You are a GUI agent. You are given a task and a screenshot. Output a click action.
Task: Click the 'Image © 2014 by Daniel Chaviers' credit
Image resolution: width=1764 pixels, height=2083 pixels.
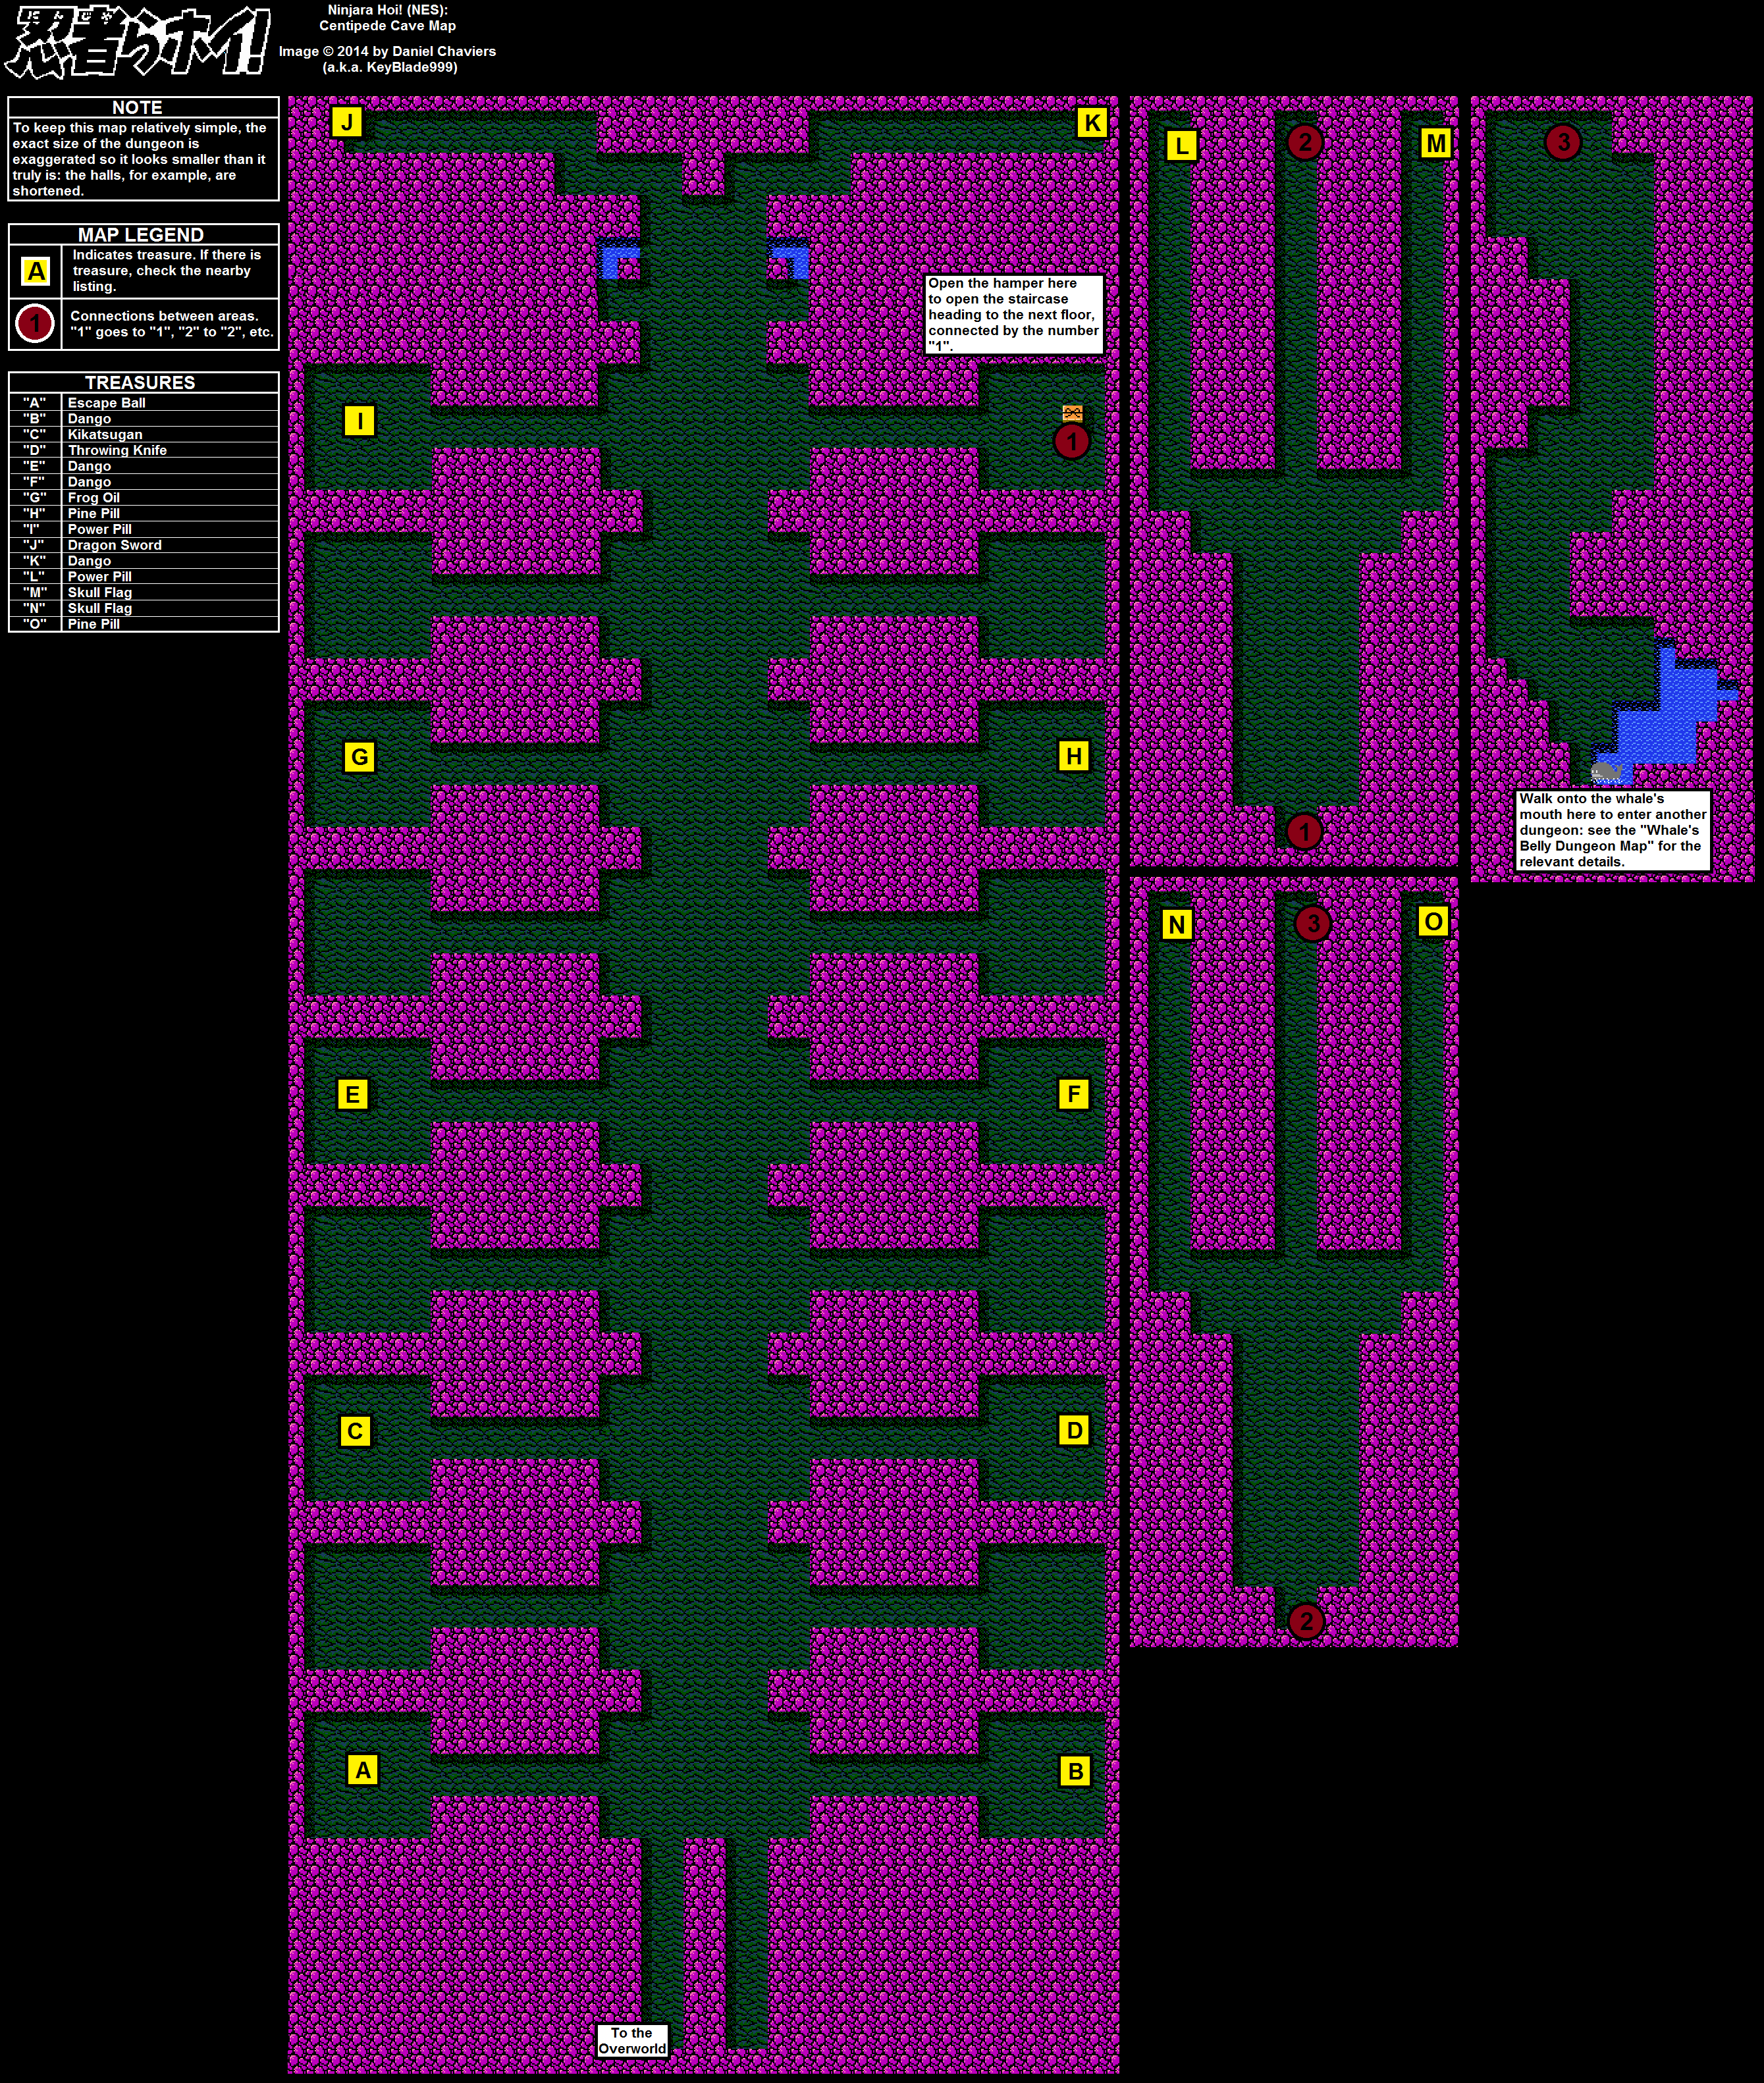pyautogui.click(x=387, y=51)
